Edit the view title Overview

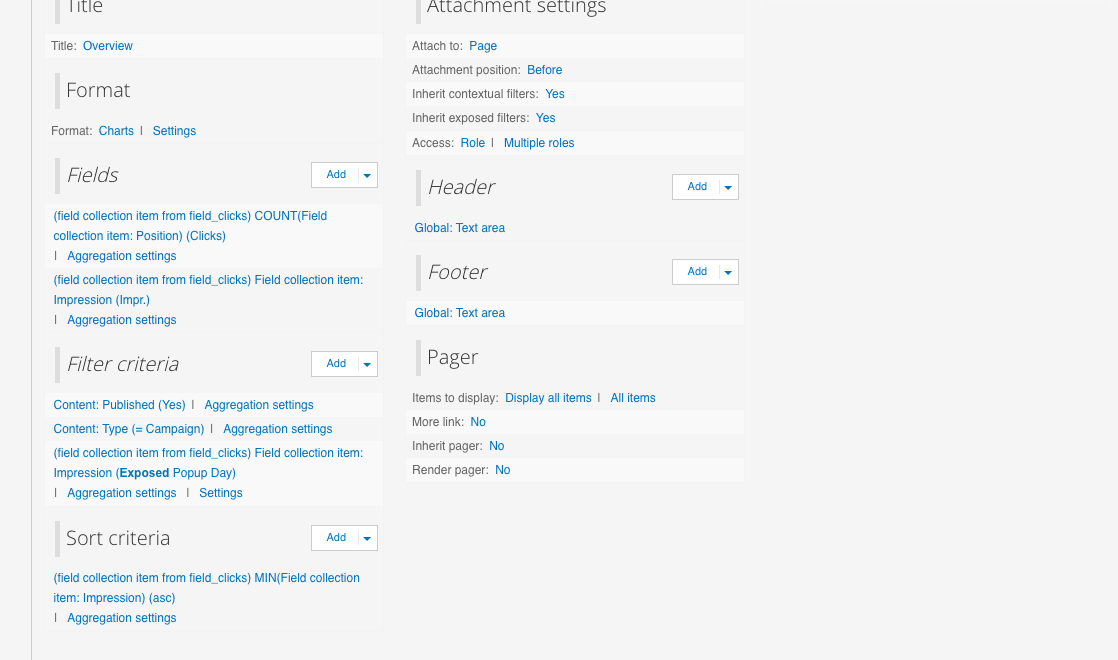107,45
